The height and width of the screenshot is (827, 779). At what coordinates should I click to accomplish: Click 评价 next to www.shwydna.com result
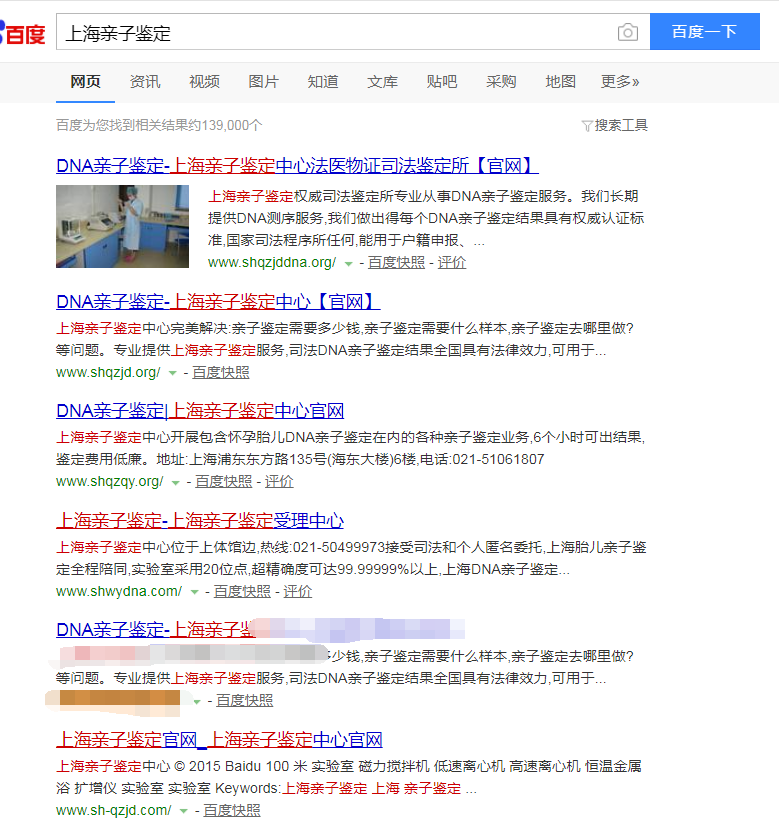point(297,592)
